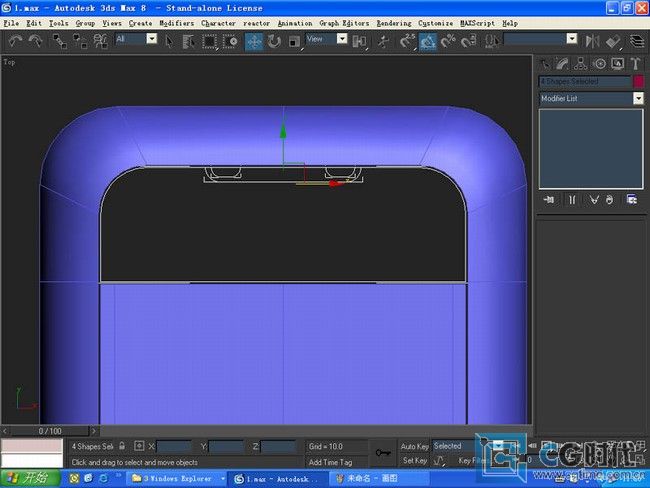Click the Make Unique modifier icon
Screen dimensions: 650x488
click(x=594, y=200)
